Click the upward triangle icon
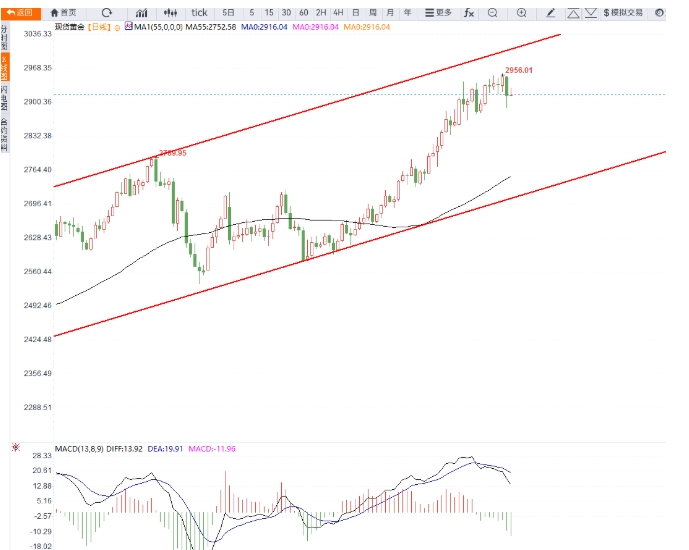The width and height of the screenshot is (689, 550). pos(573,13)
